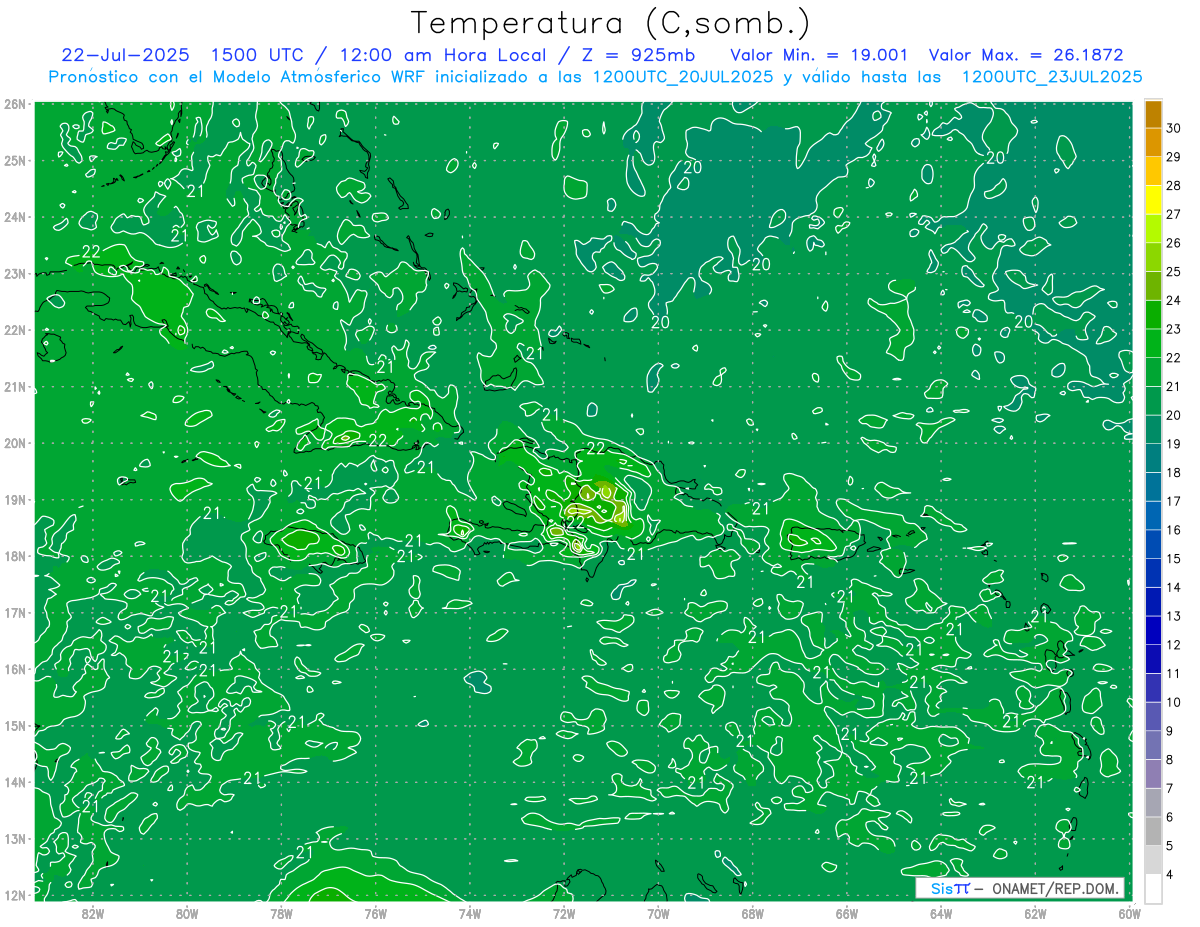Click the '76W' longitude axis label

pos(375,913)
